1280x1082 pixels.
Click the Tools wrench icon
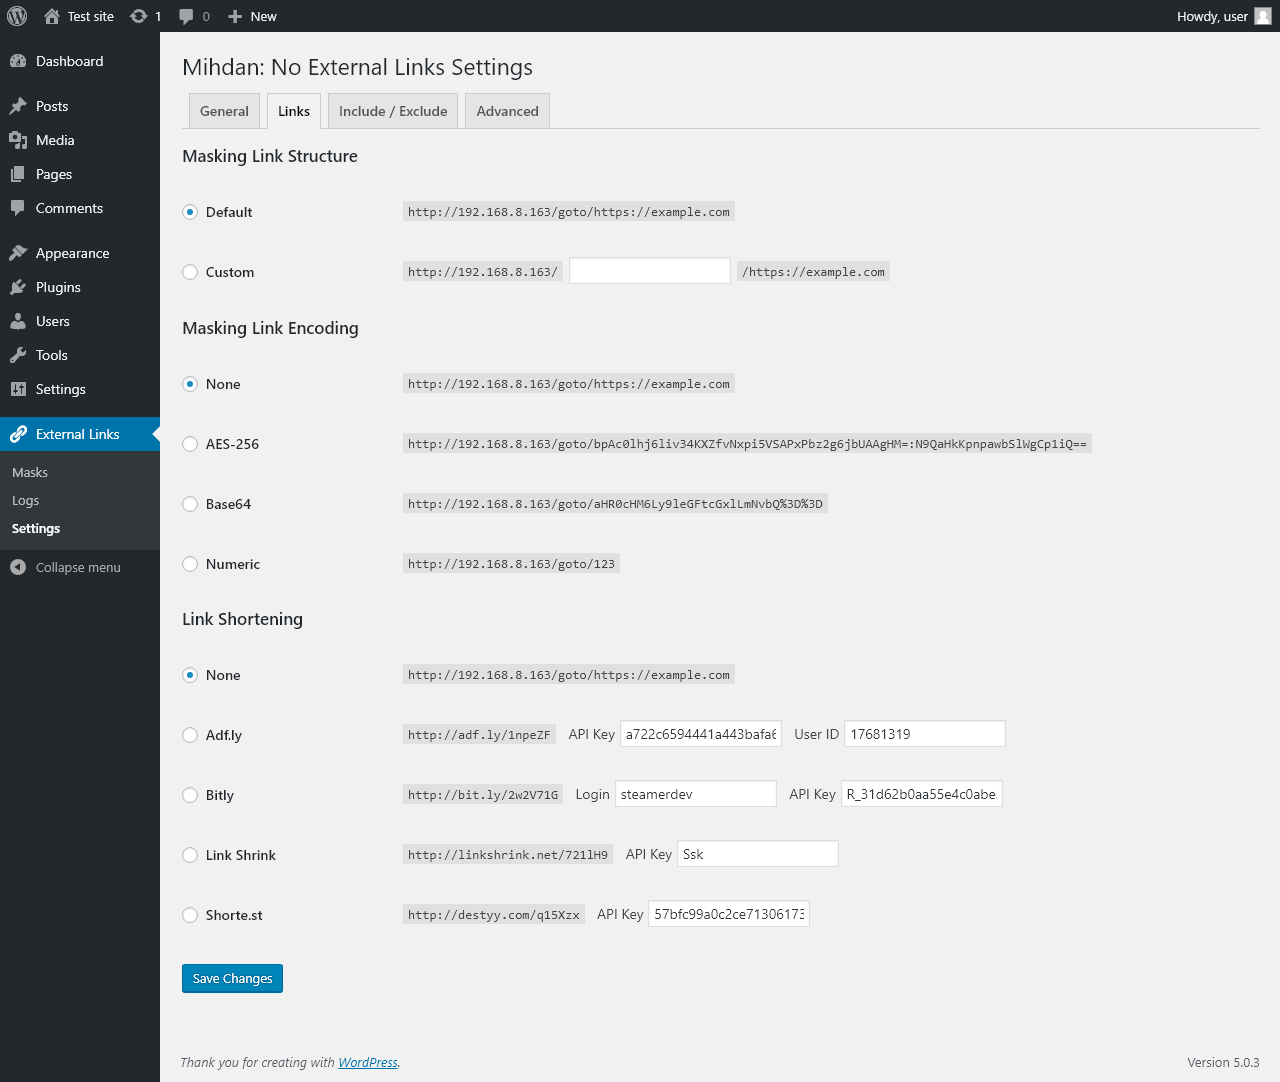pyautogui.click(x=18, y=355)
